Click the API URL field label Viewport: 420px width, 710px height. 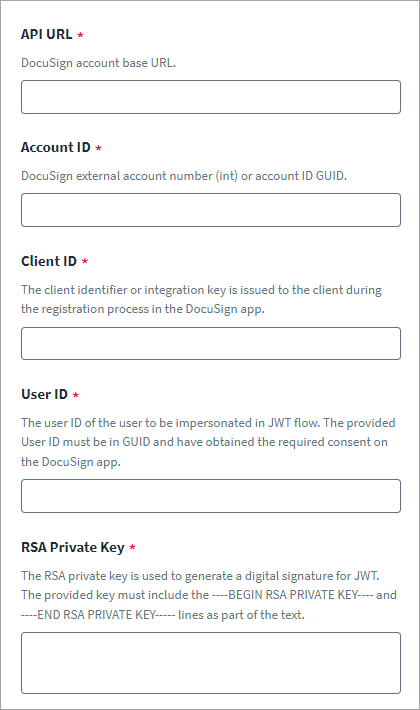click(x=47, y=34)
